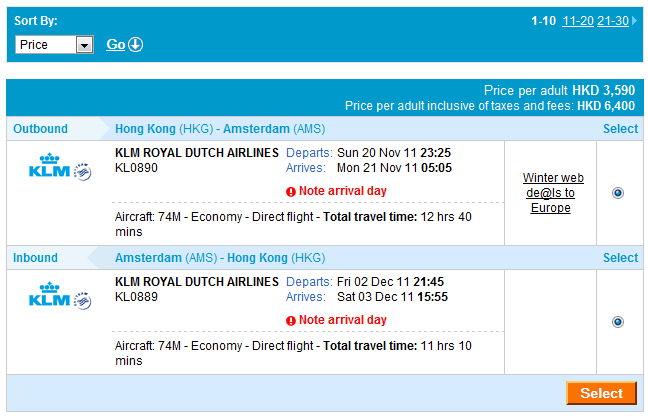Click the KLM logo on inbound flight

pos(50,295)
